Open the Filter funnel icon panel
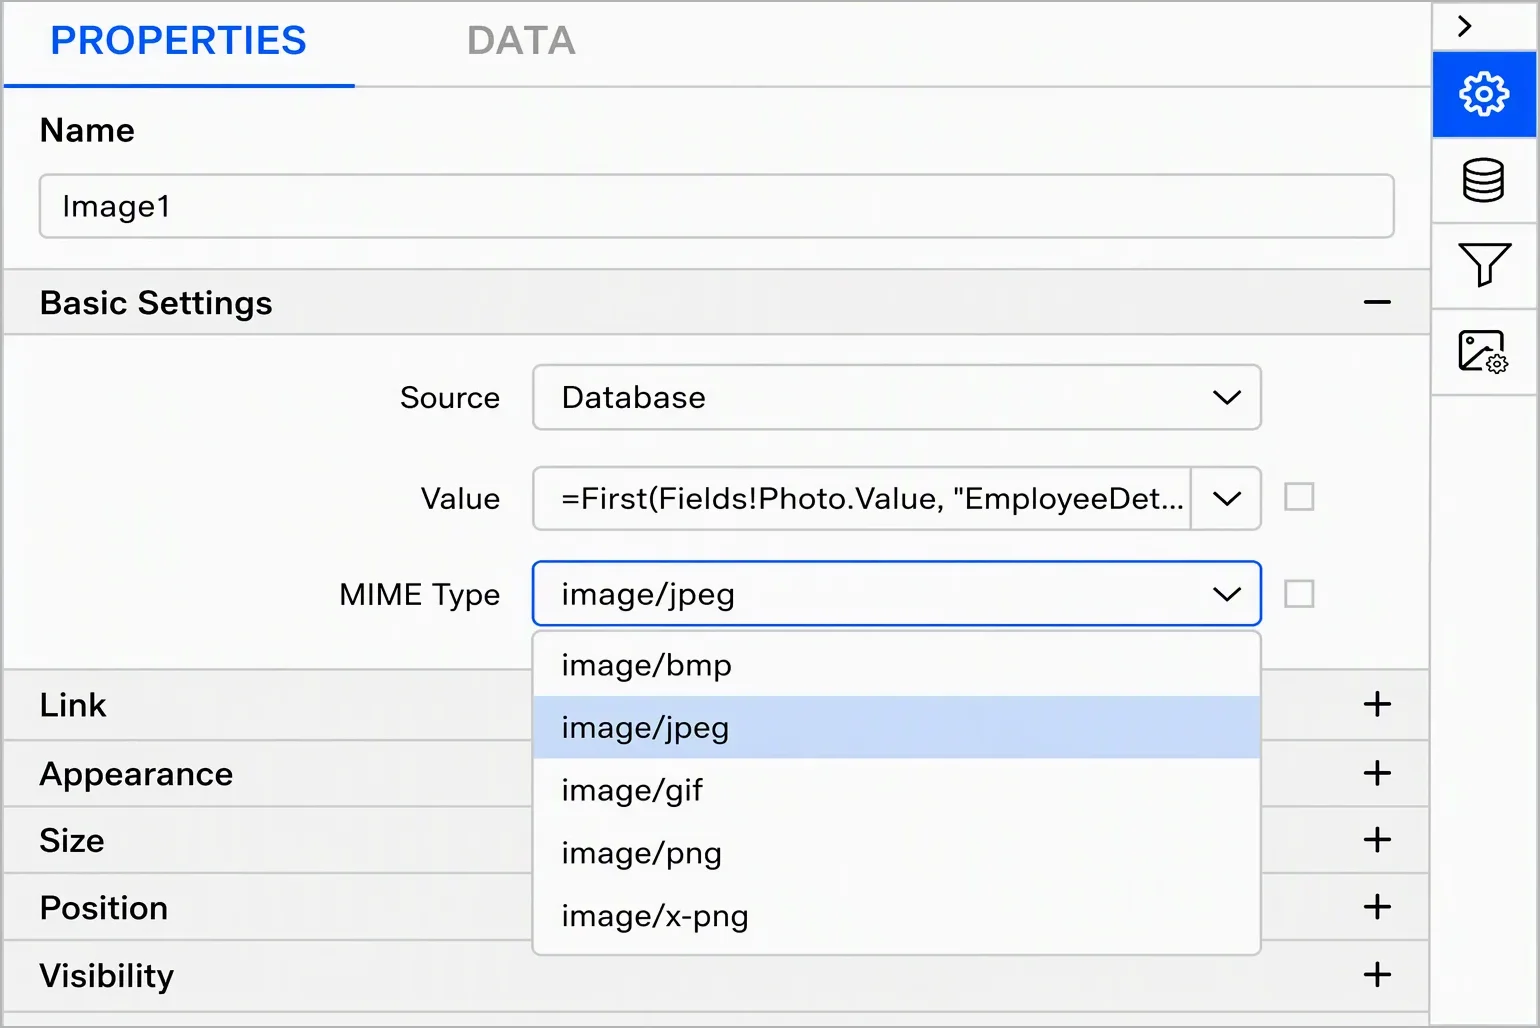 coord(1484,266)
